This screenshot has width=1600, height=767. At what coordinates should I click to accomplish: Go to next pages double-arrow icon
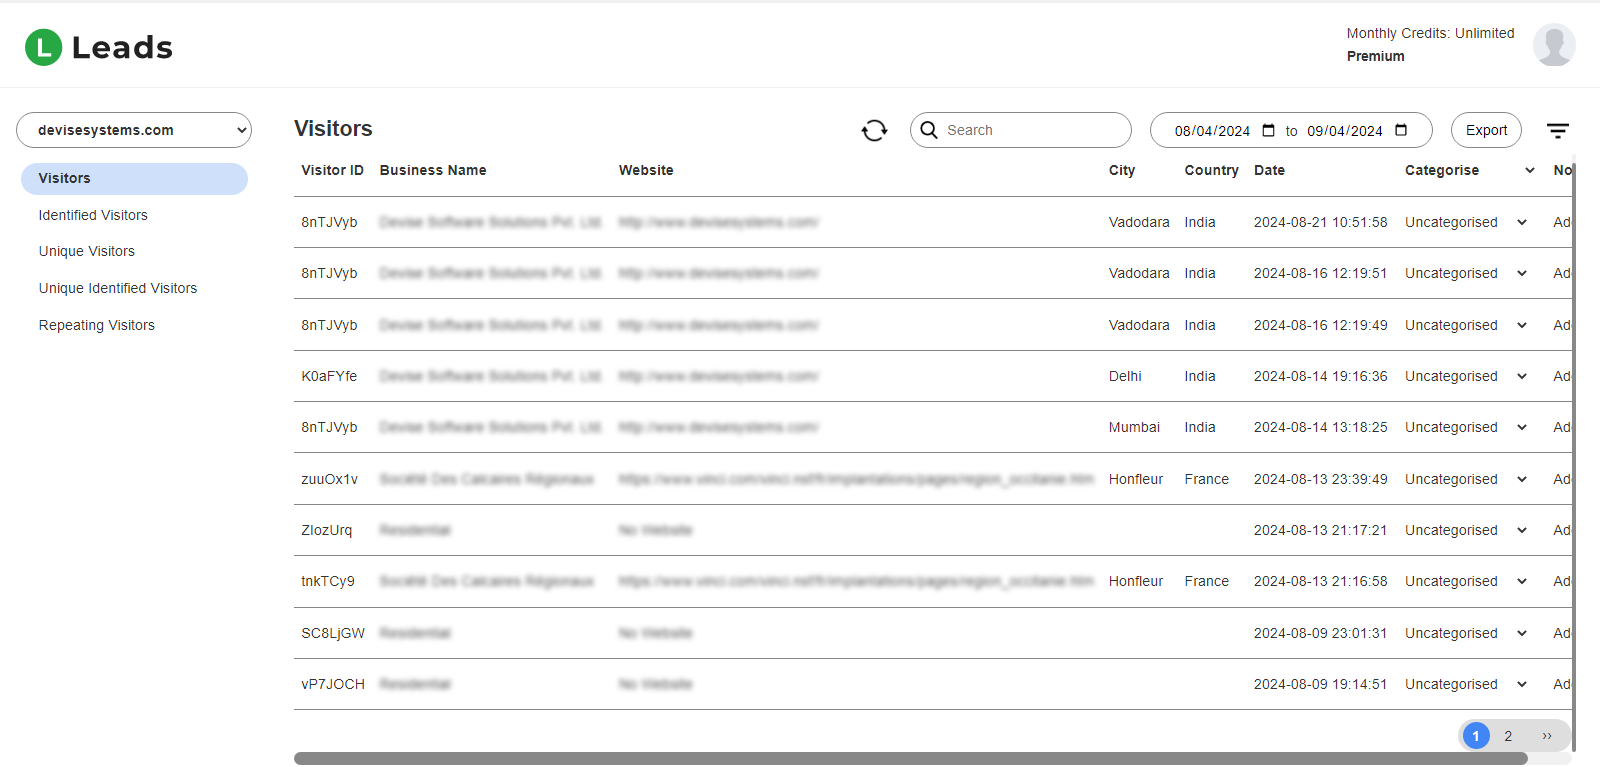1546,736
